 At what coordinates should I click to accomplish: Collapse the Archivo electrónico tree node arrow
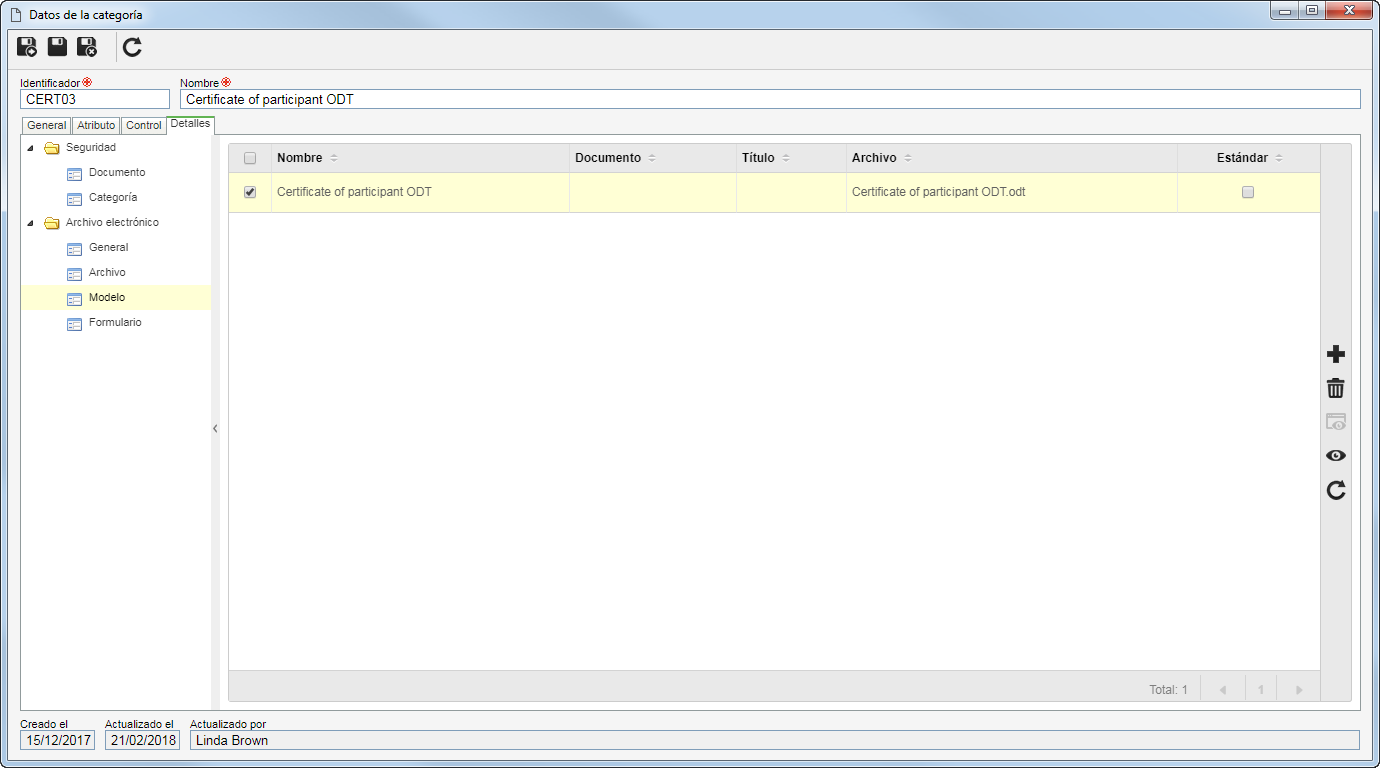pos(30,223)
